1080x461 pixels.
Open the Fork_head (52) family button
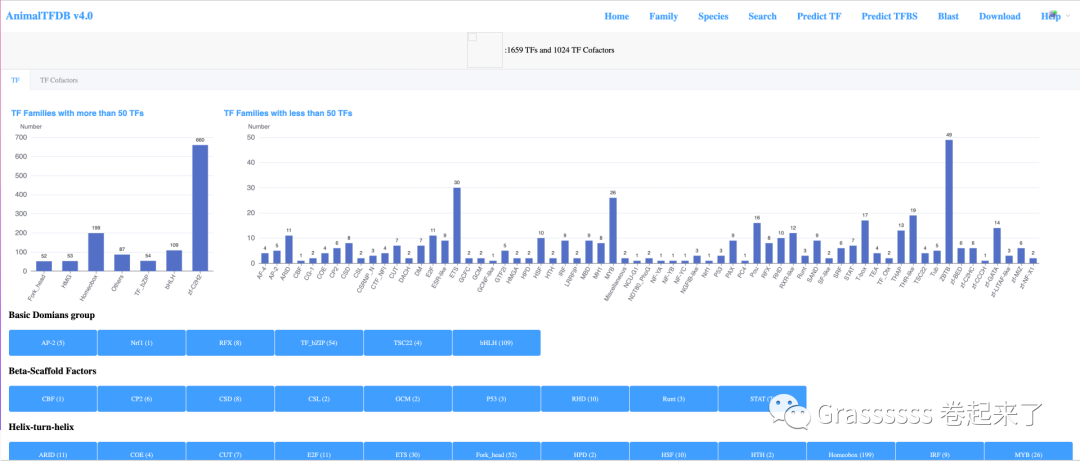497,451
